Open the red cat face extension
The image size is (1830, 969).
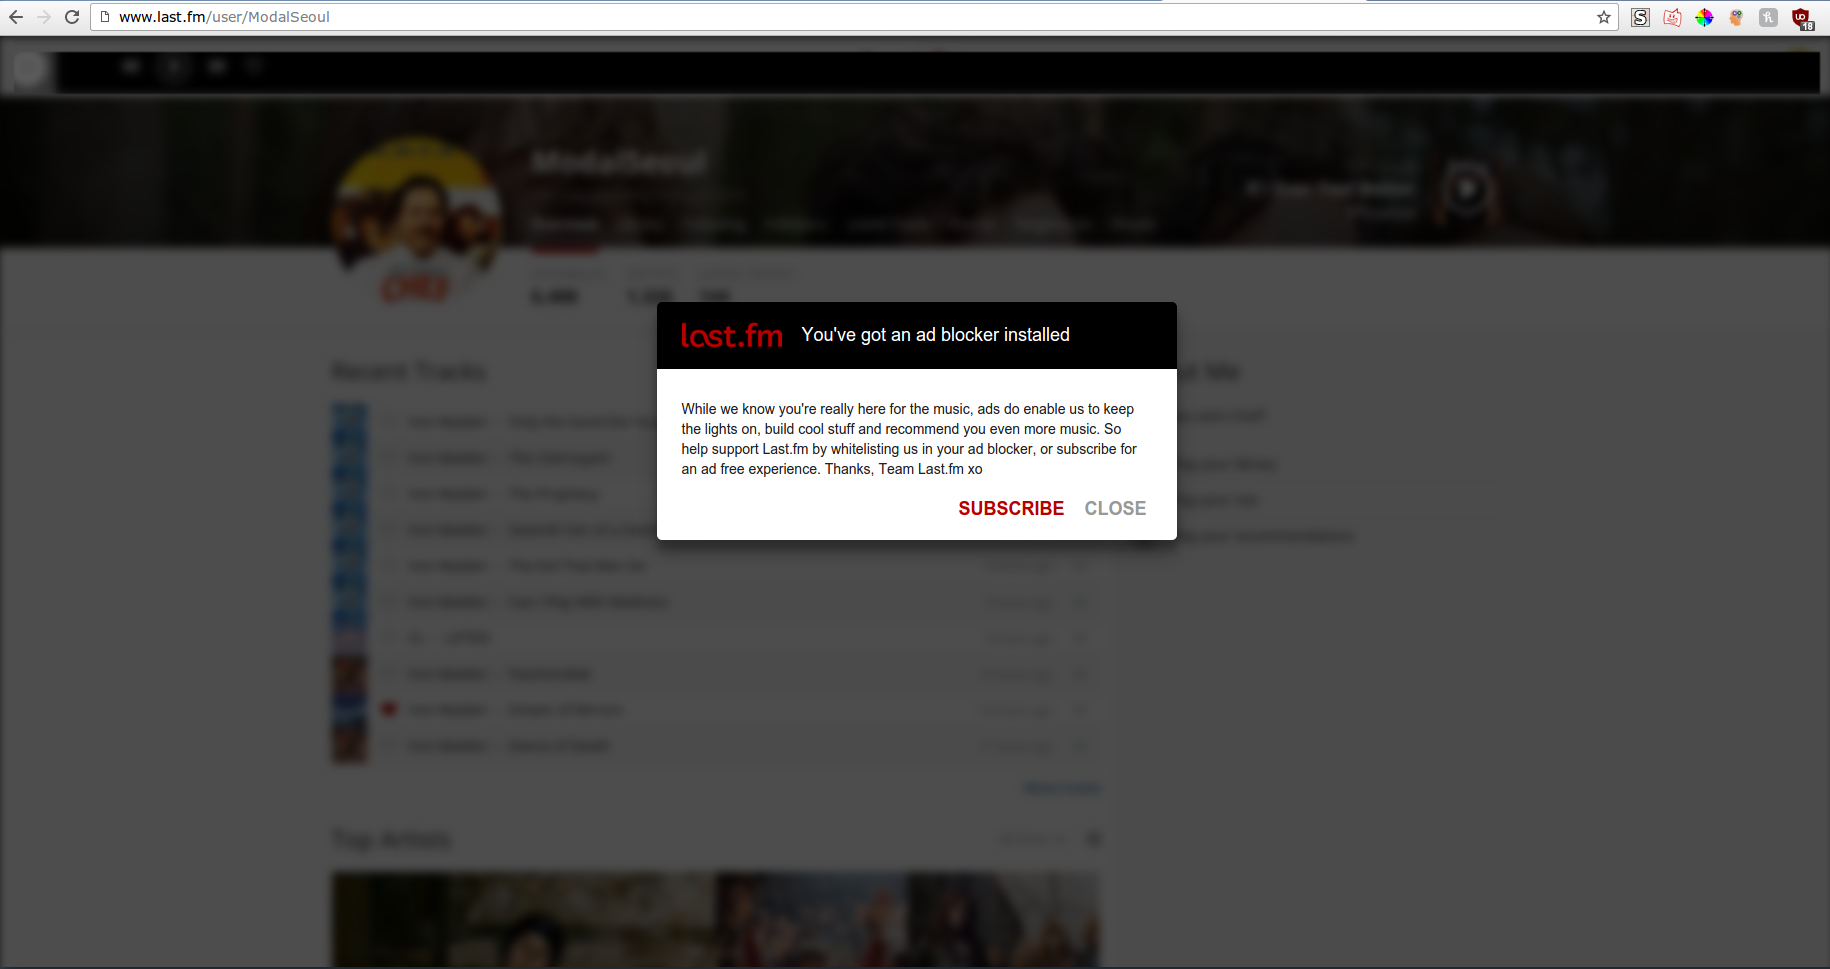tap(1672, 17)
